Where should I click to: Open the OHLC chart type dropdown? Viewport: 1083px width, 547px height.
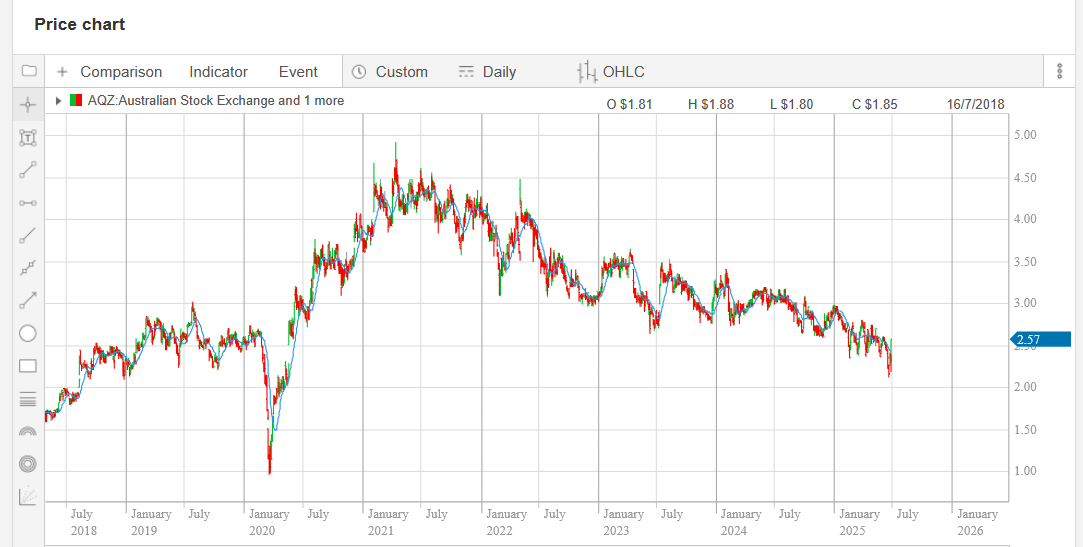coord(611,72)
